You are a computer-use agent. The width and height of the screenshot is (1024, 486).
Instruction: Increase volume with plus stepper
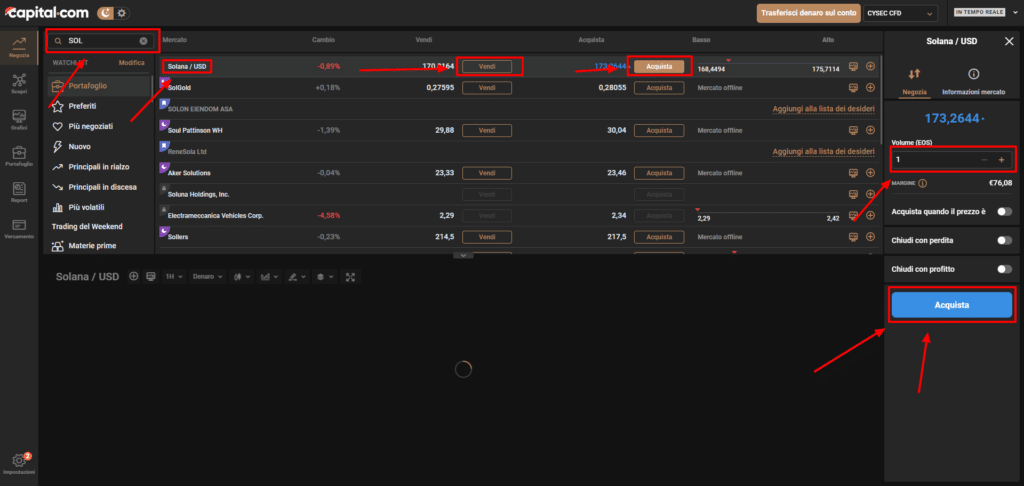[1001, 159]
